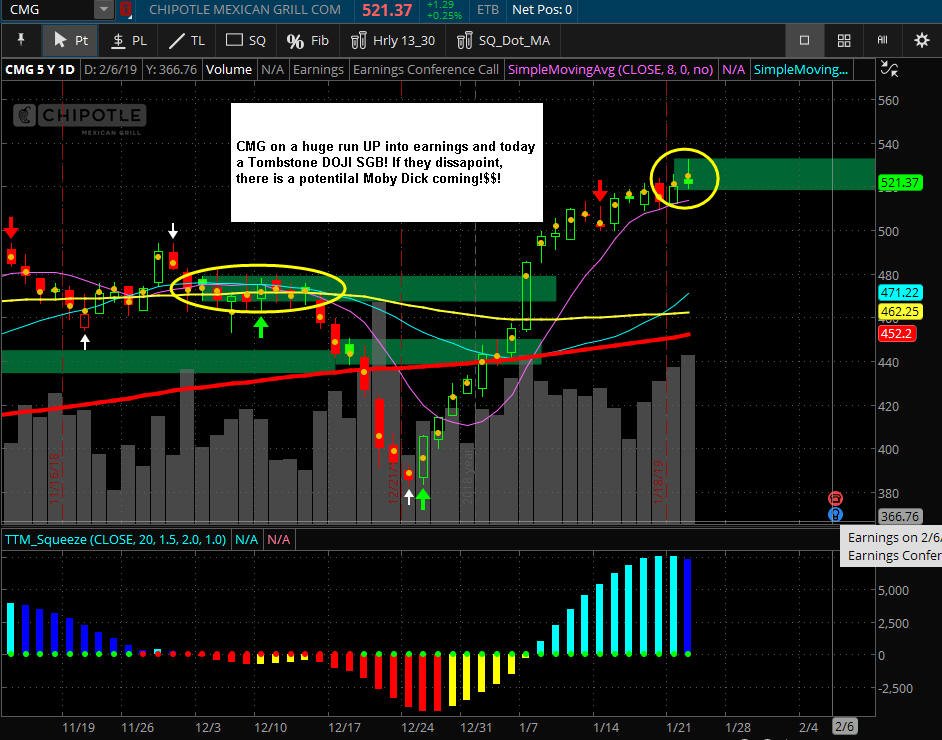The width and height of the screenshot is (942, 740).
Task: Click the truncated cyan SimpleMoving... label
Action: point(801,70)
